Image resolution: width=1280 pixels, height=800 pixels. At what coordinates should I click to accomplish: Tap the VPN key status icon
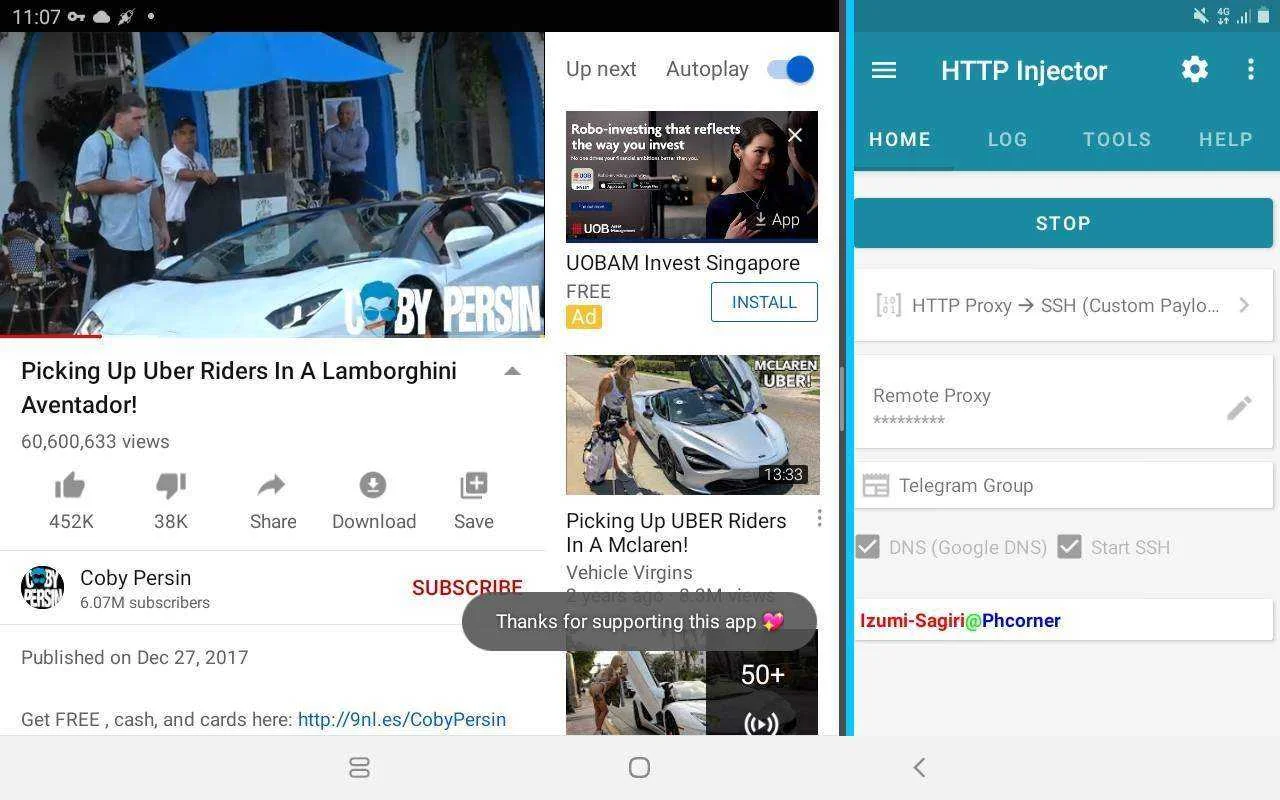pos(77,17)
